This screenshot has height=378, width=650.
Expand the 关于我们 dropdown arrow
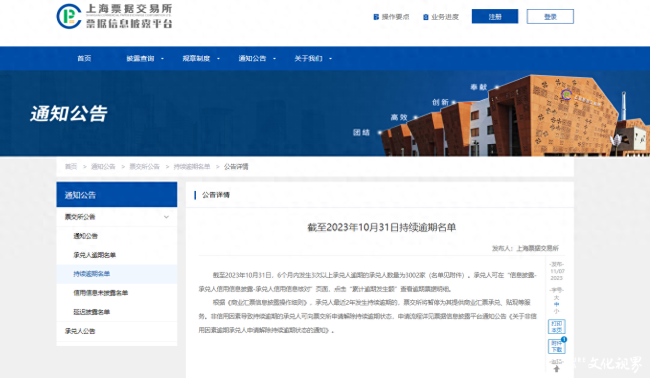tap(330, 59)
